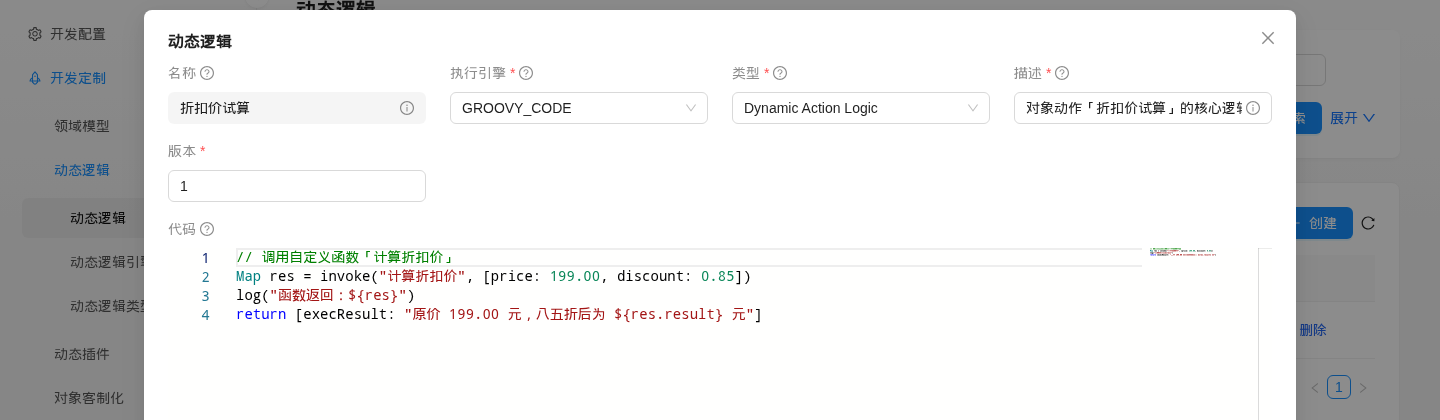1440x420 pixels.
Task: Select 动态逻辑引擎 item in sidebar
Action: coord(108,262)
